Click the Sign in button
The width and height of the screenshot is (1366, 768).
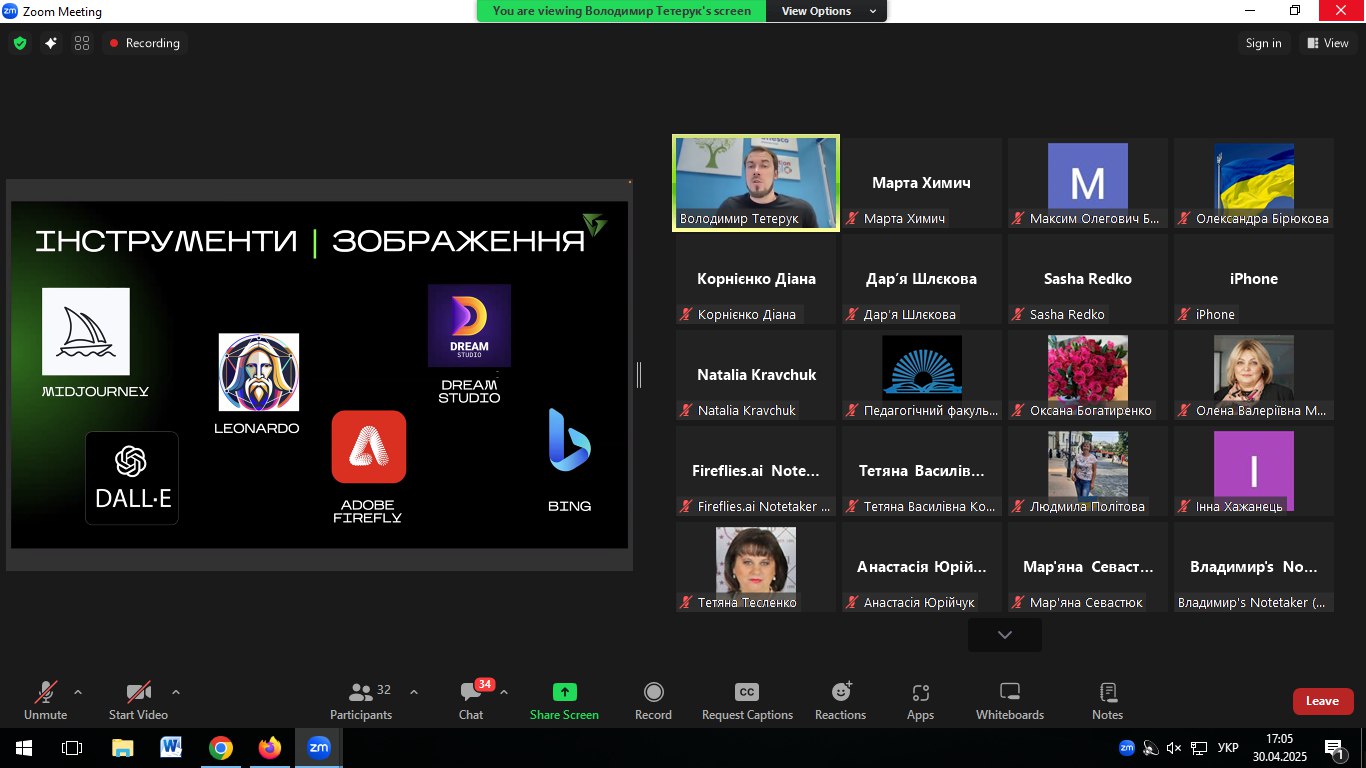pos(1264,43)
